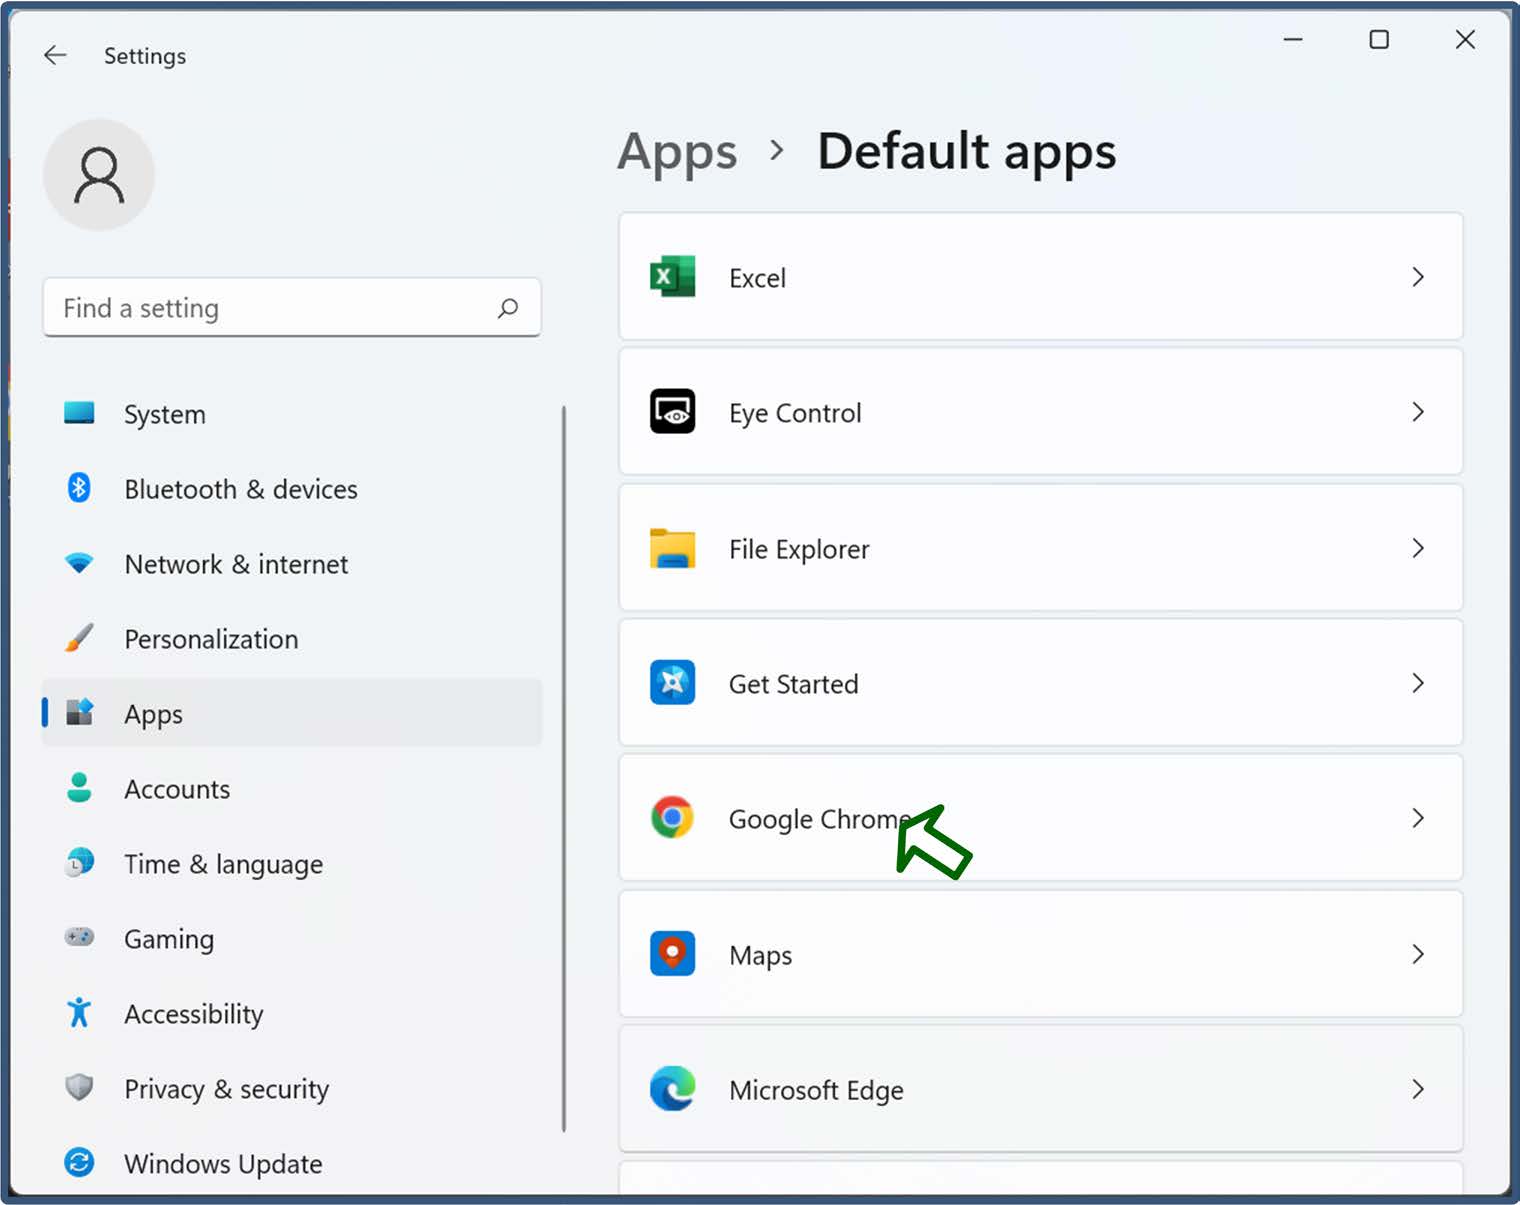Click the Network wifi icon
Image resolution: width=1520 pixels, height=1205 pixels.
point(79,563)
